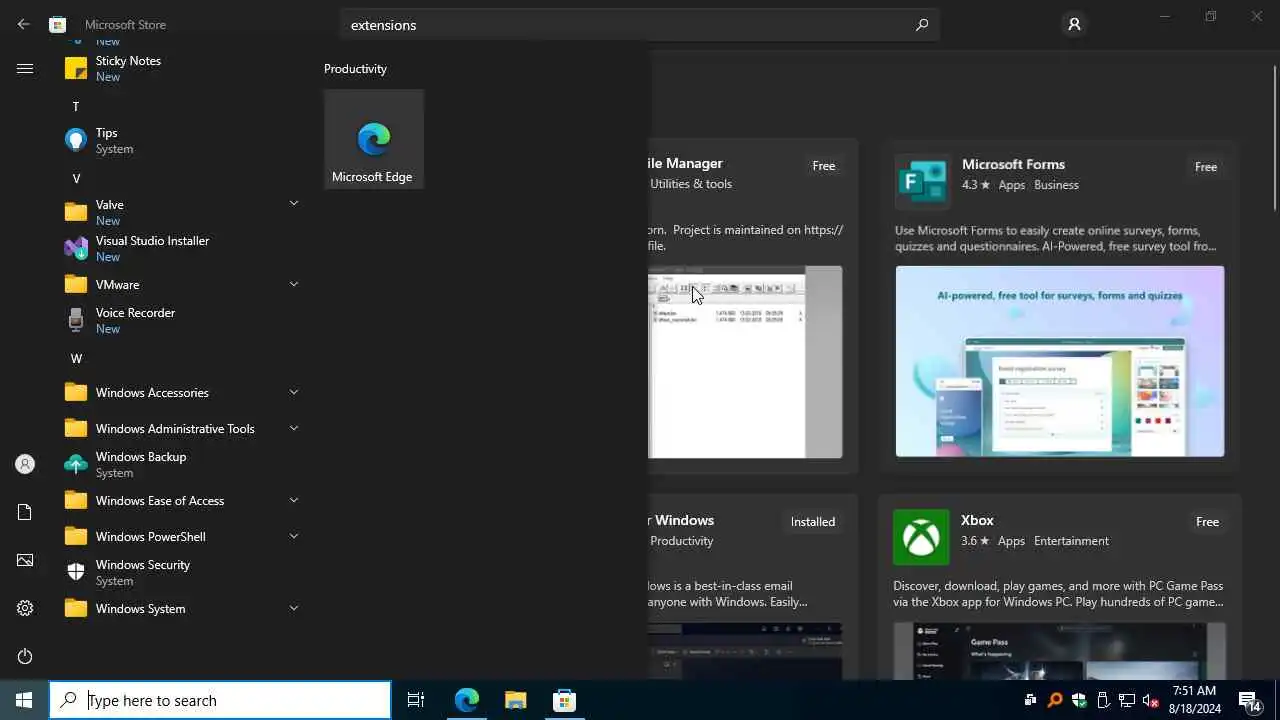Click the muted speaker volume tray icon
The image size is (1280, 720).
coord(1150,700)
